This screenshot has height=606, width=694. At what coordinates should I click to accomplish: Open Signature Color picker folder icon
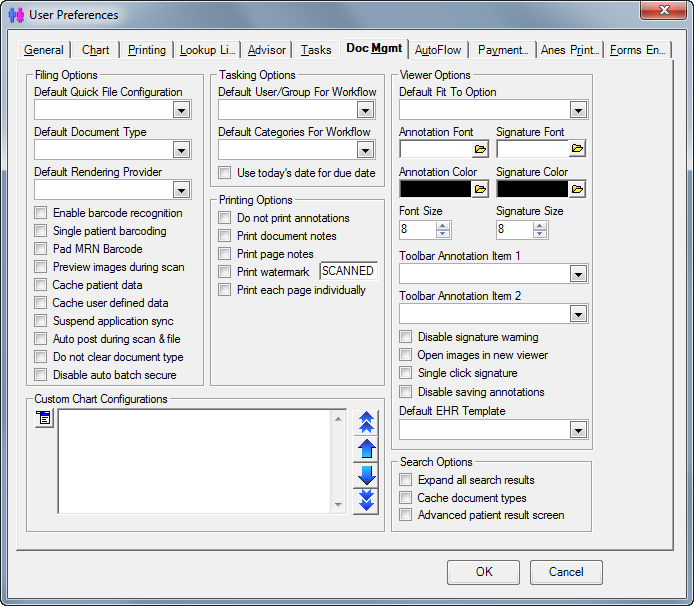[x=577, y=189]
